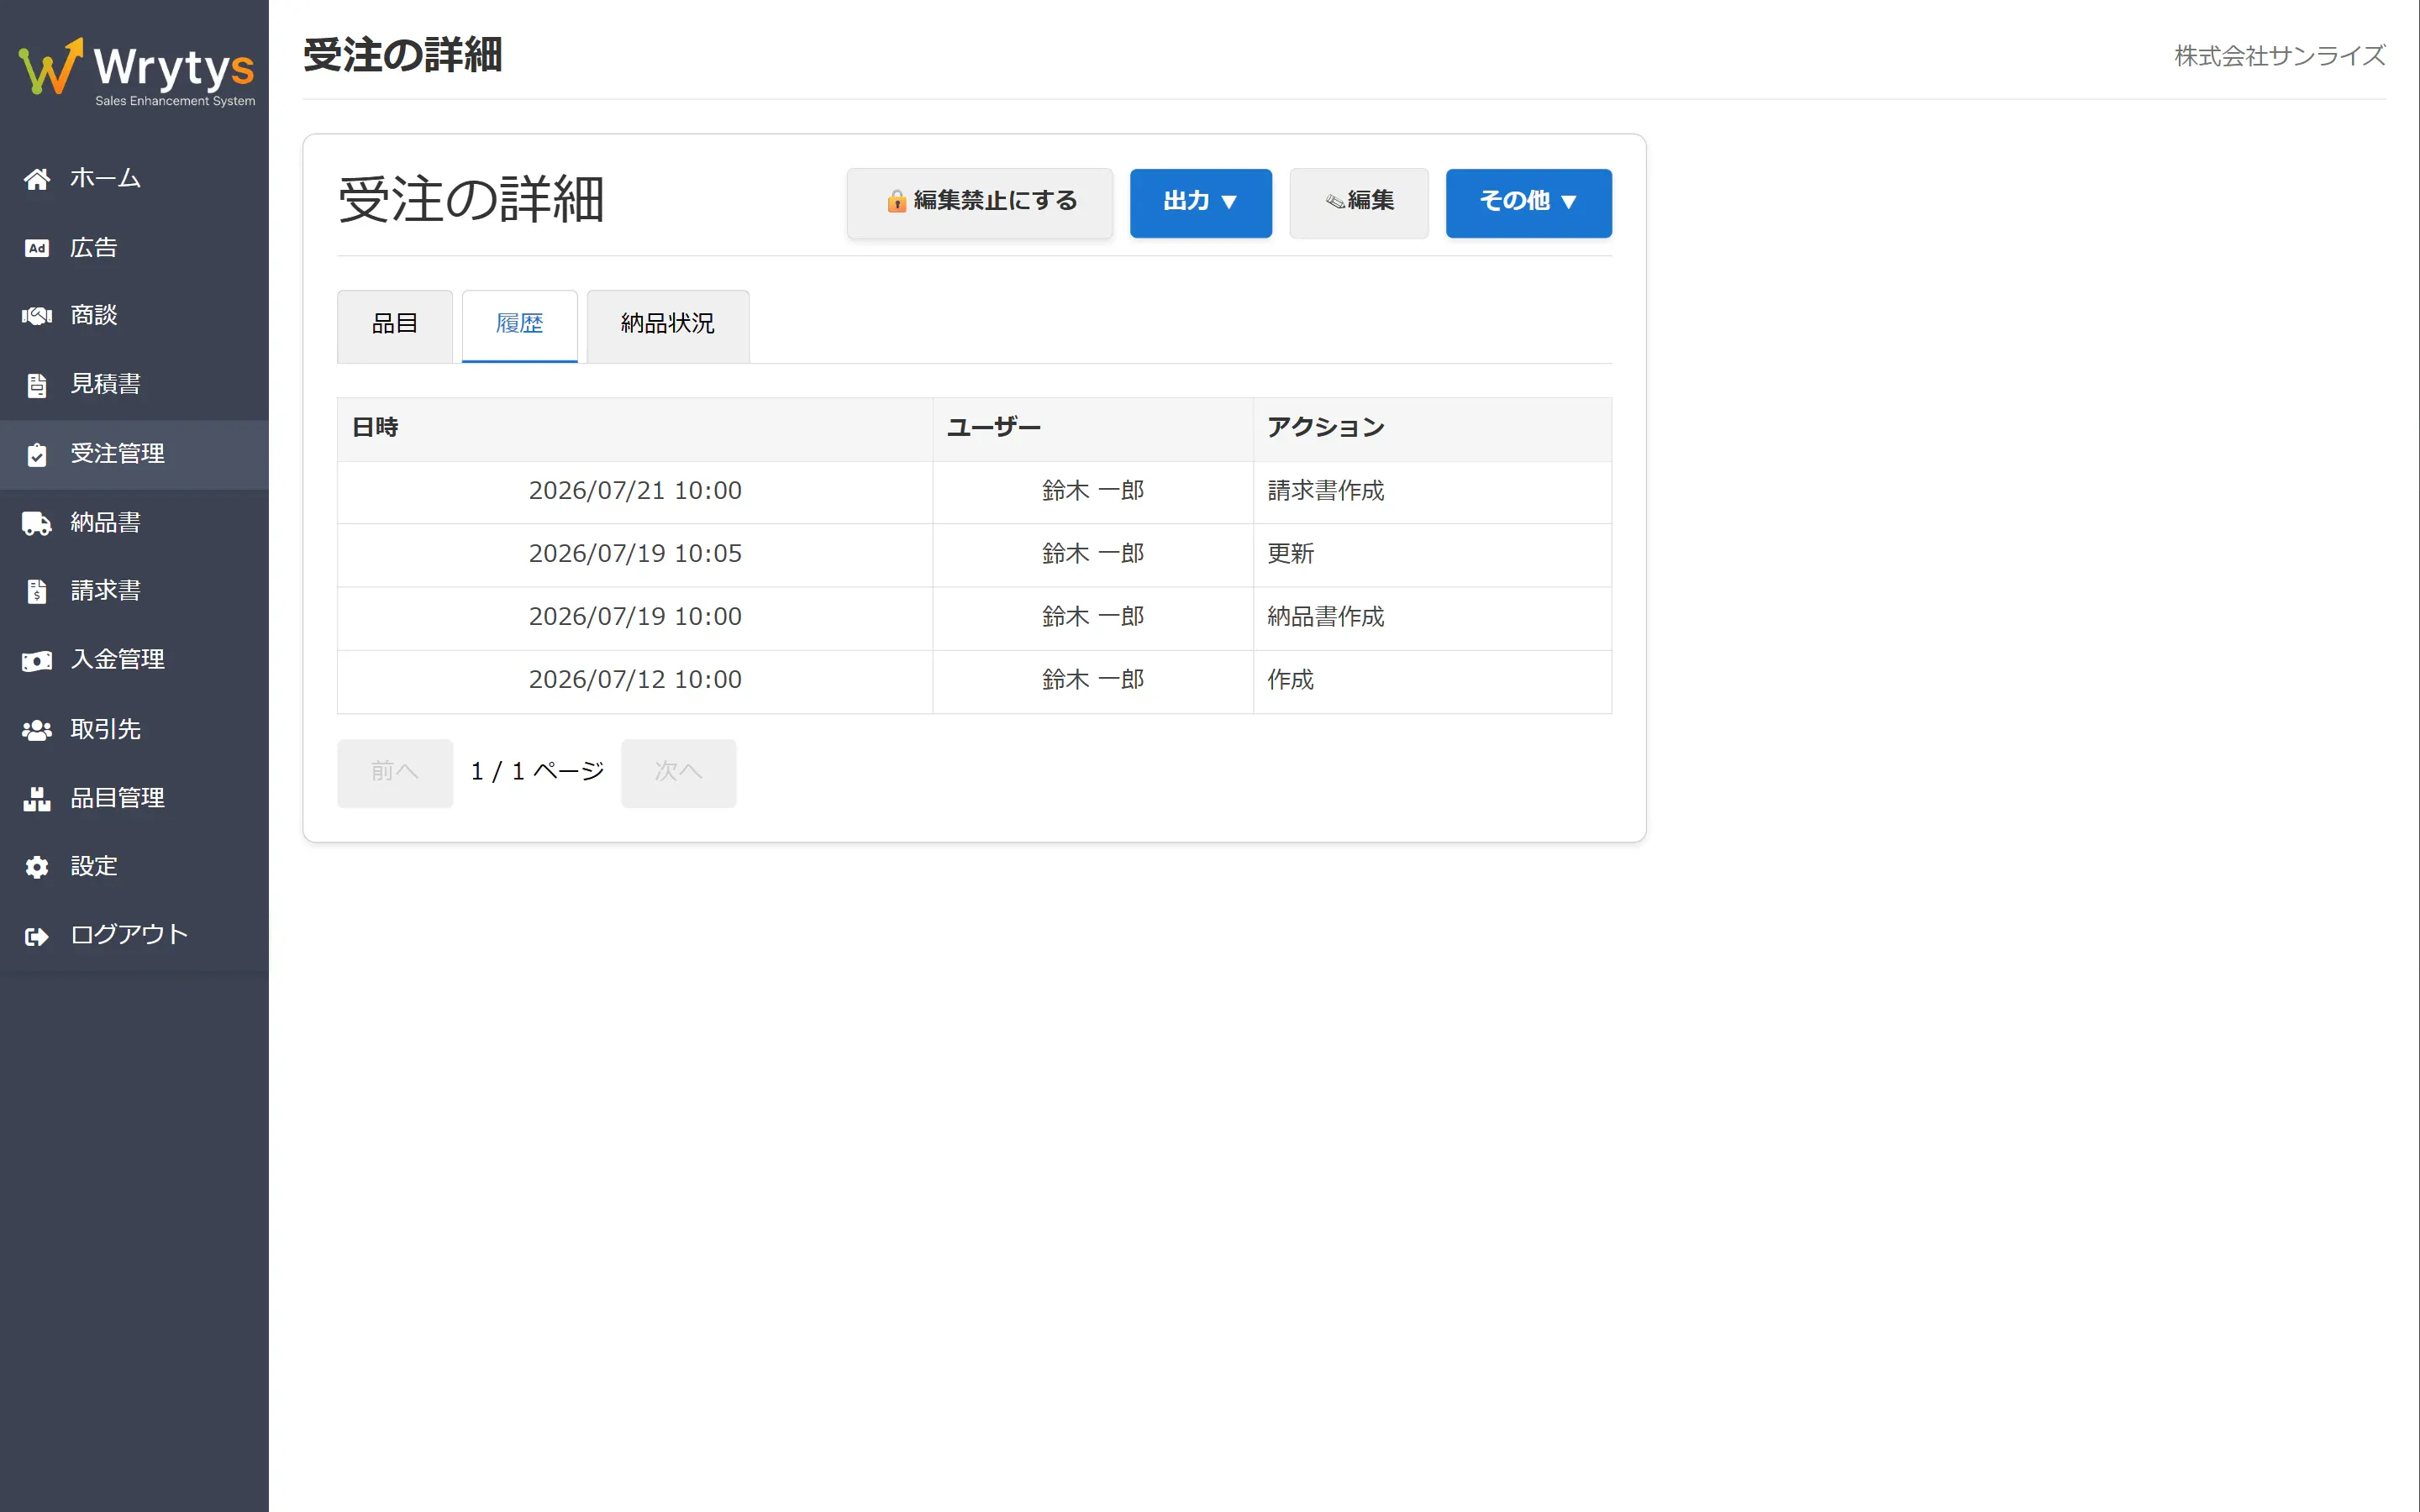Expand the 出力 dropdown button

click(1201, 203)
